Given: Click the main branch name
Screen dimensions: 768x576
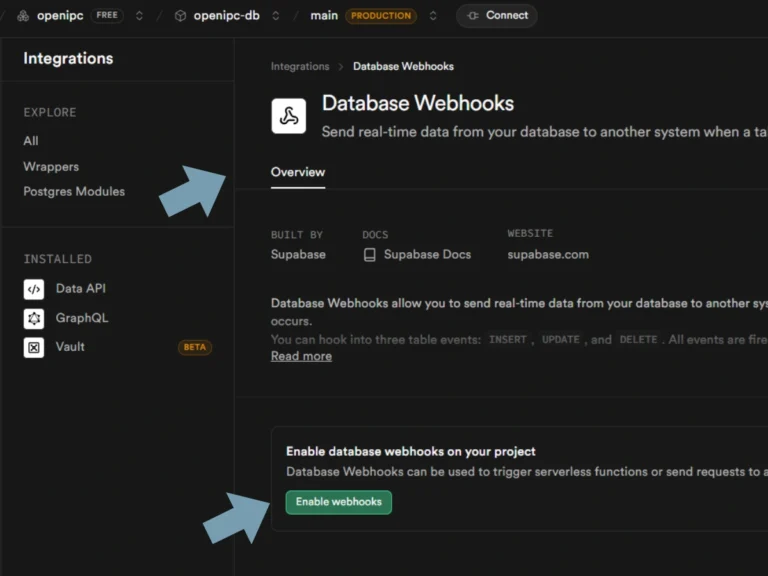Looking at the screenshot, I should [324, 16].
